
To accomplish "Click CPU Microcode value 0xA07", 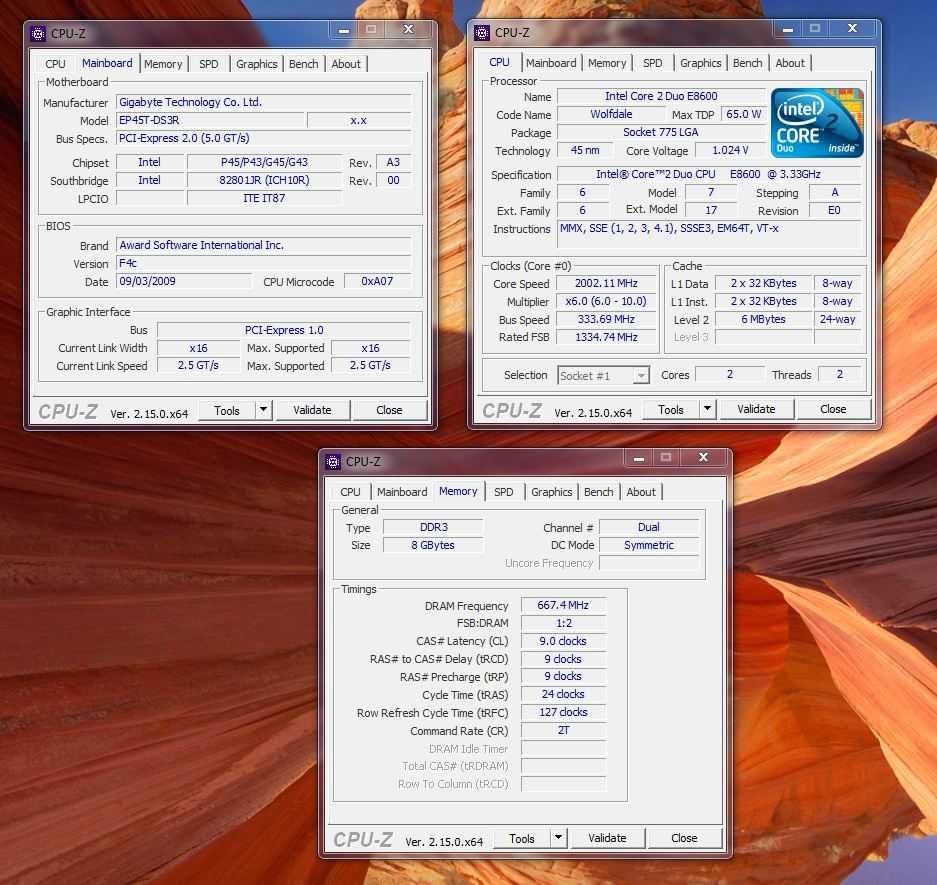I will tap(377, 281).
